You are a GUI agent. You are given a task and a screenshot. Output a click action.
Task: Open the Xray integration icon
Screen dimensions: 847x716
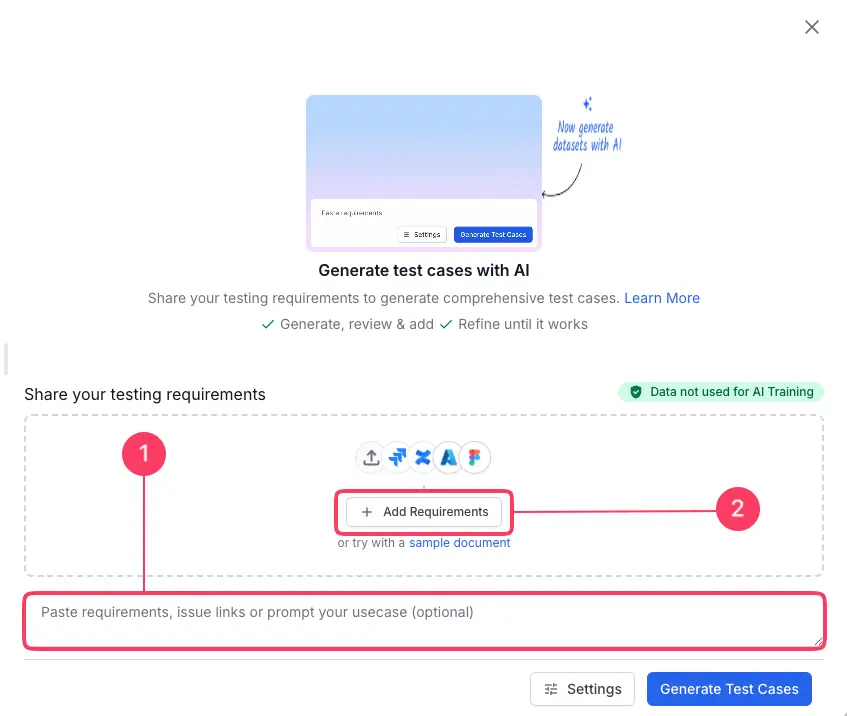click(423, 457)
